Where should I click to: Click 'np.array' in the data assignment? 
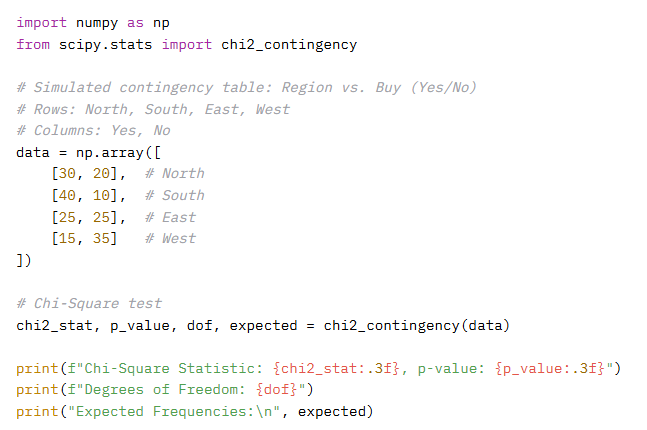pyautogui.click(x=110, y=153)
